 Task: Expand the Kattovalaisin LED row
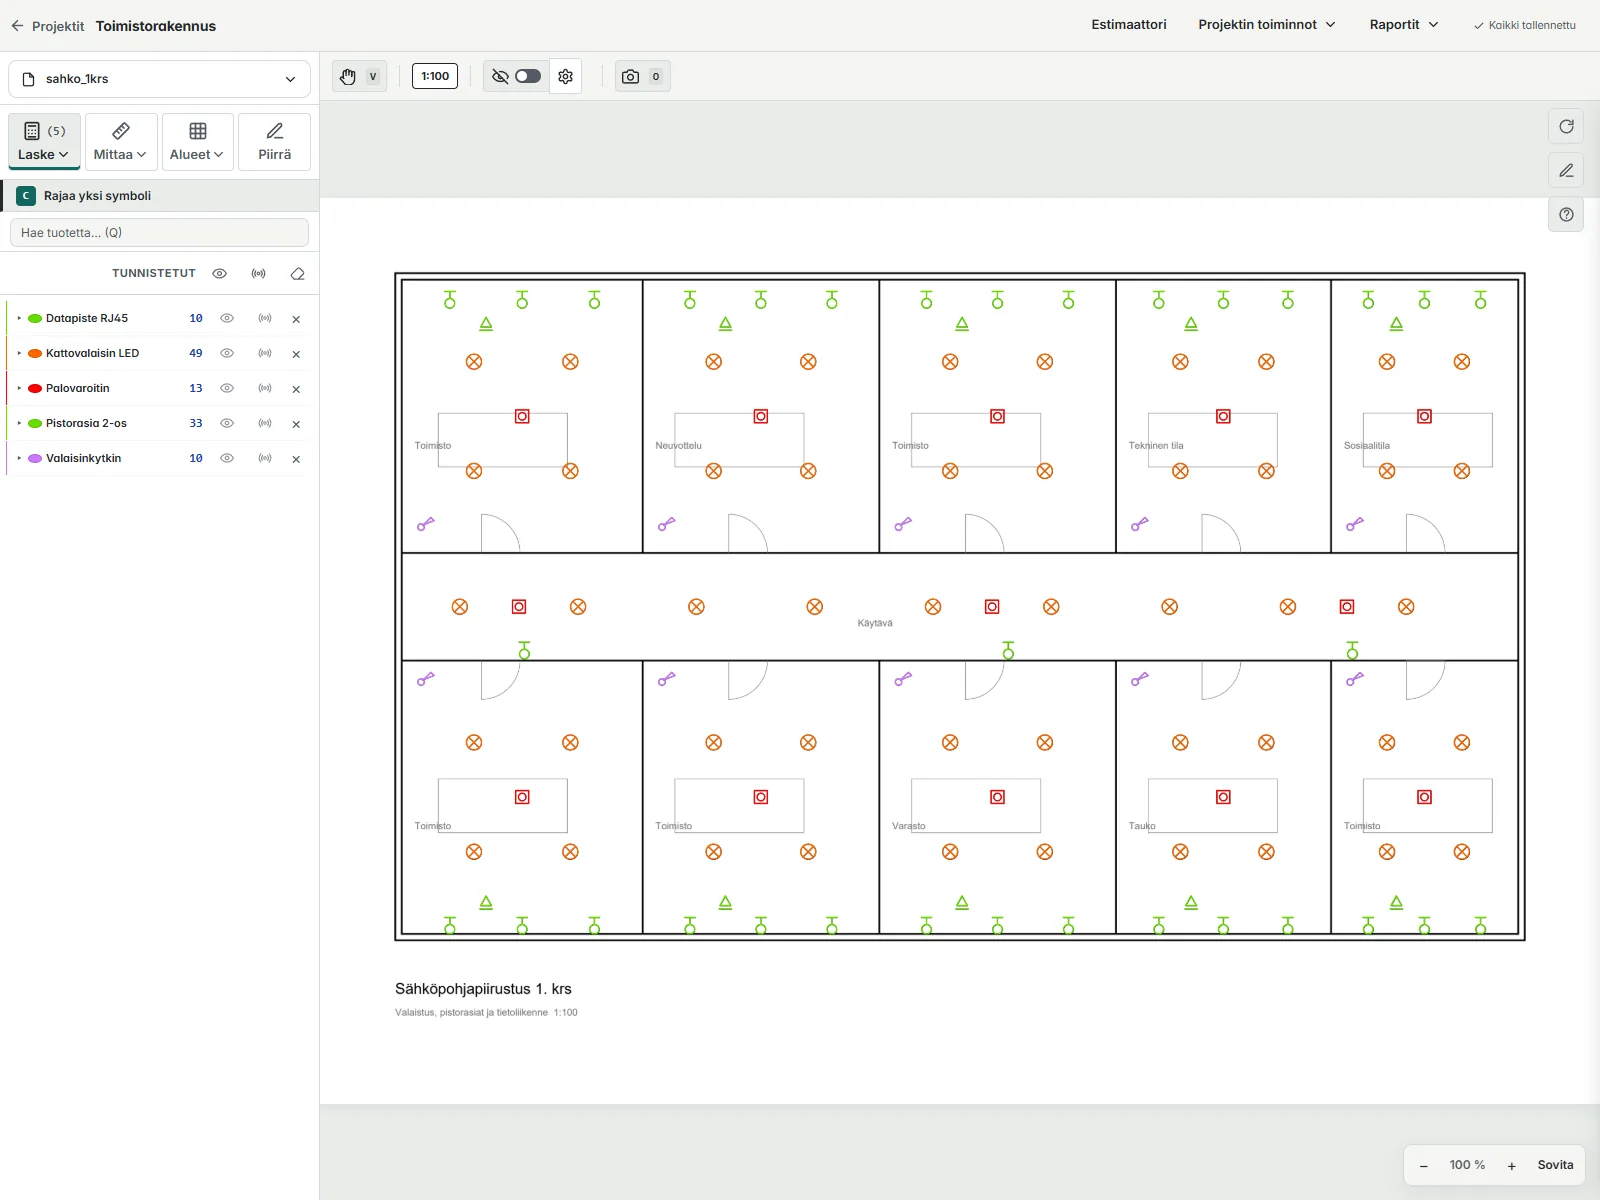tap(19, 354)
